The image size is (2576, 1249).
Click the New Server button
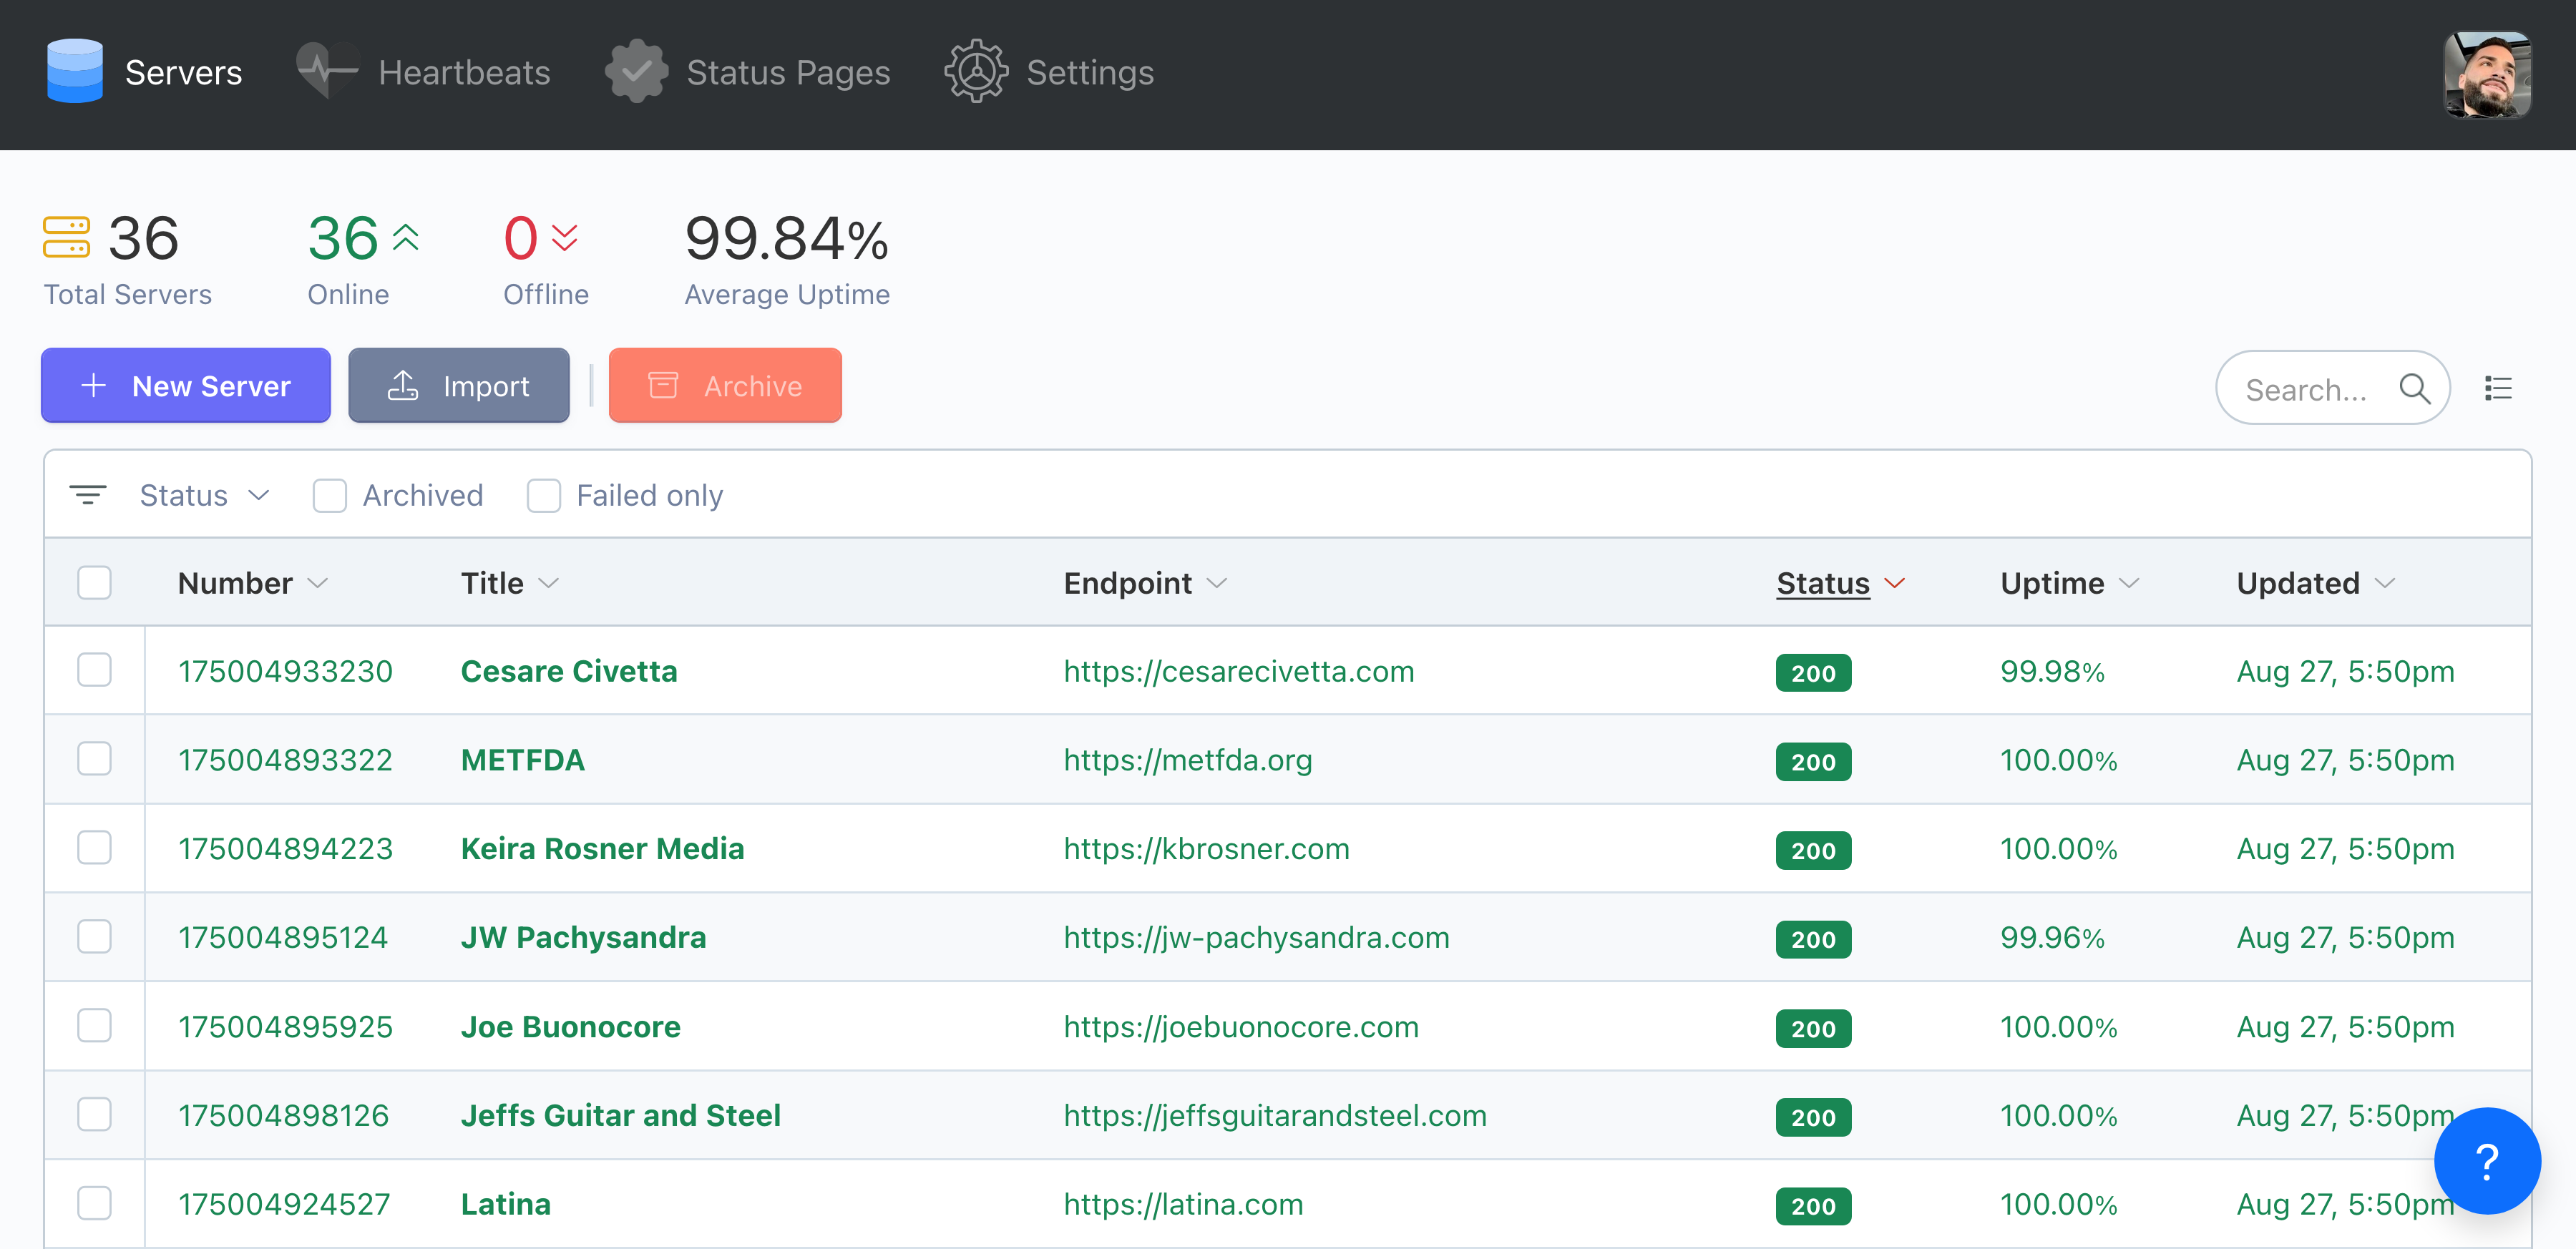coord(185,385)
